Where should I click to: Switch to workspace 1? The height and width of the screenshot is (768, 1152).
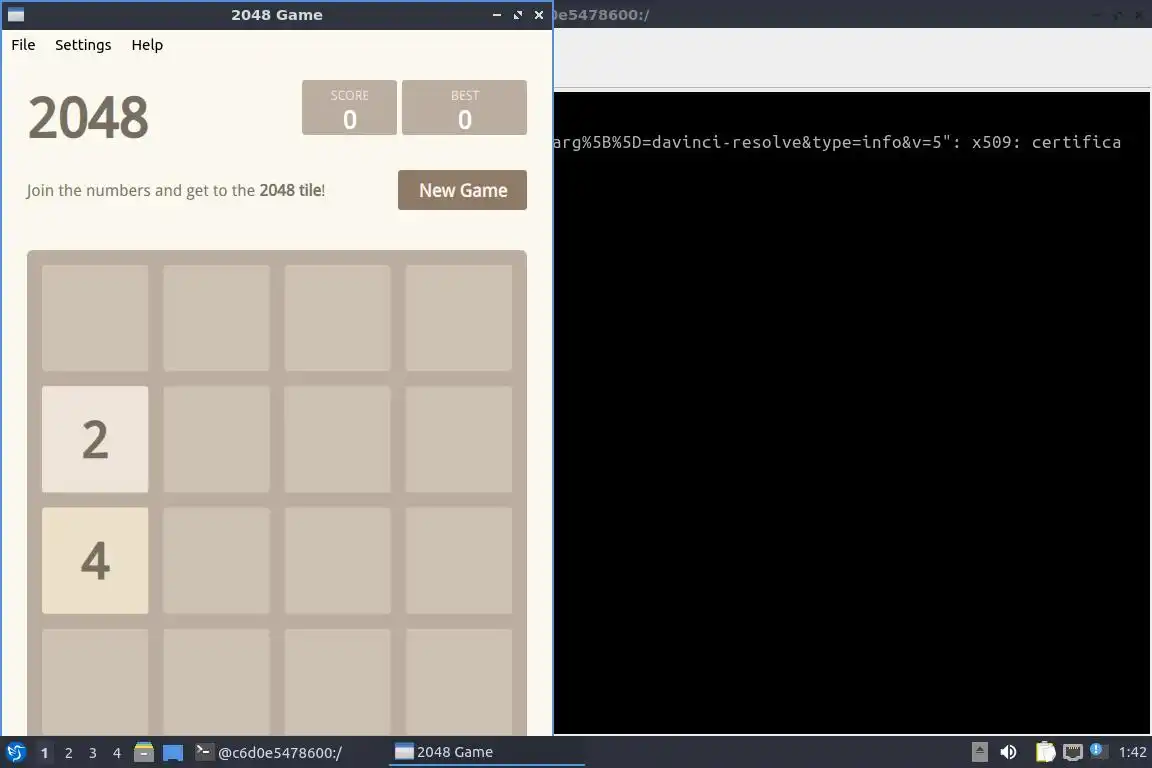[x=44, y=753]
